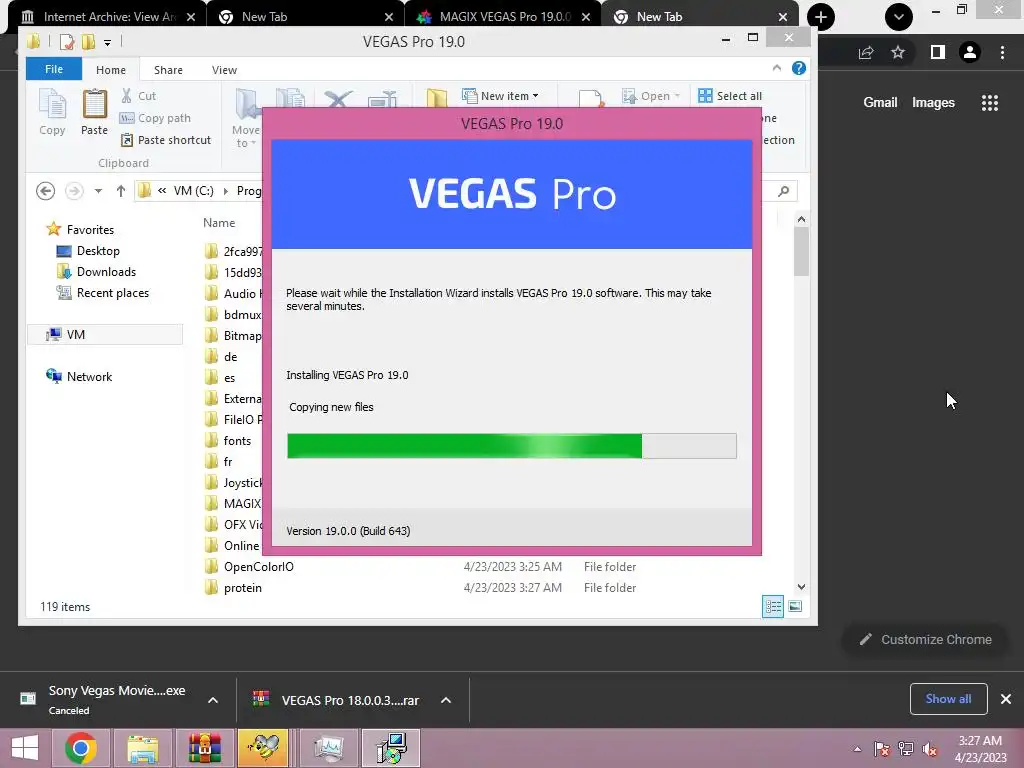Open Customize quick access toolbar arrow
This screenshot has height=768, width=1024.
[107, 42]
